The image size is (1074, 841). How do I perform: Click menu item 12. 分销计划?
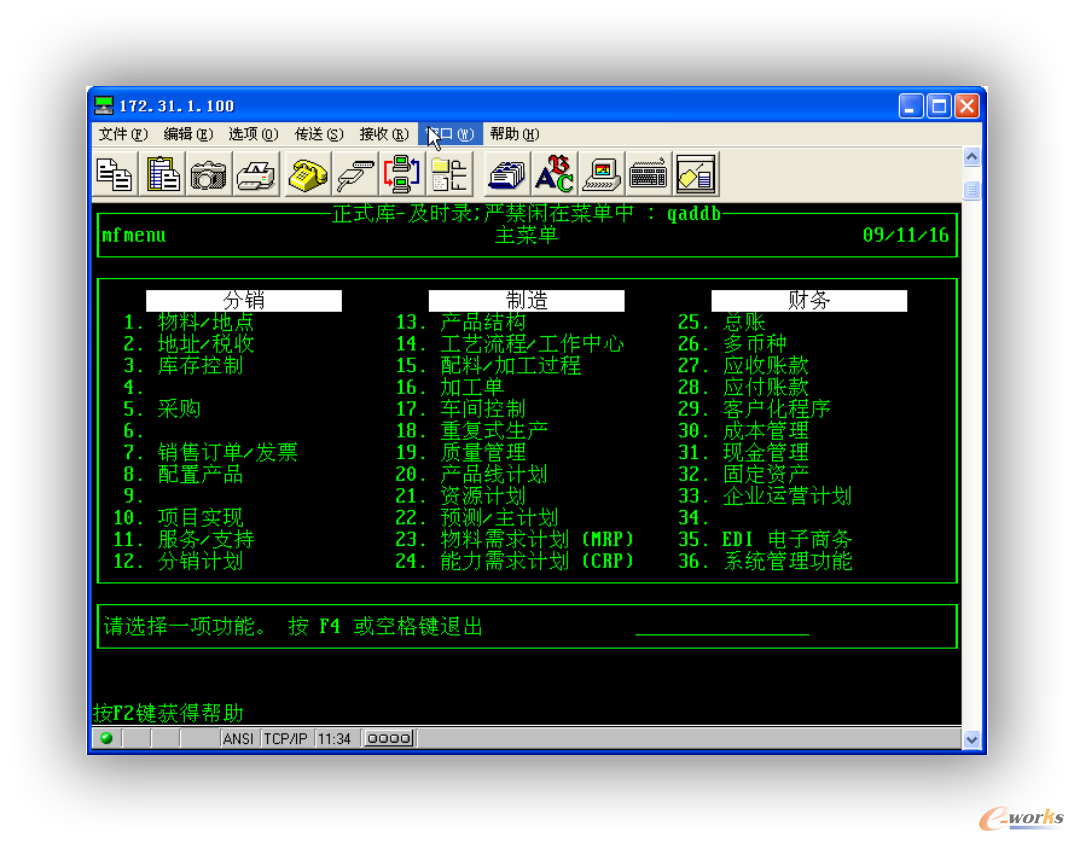coord(178,562)
